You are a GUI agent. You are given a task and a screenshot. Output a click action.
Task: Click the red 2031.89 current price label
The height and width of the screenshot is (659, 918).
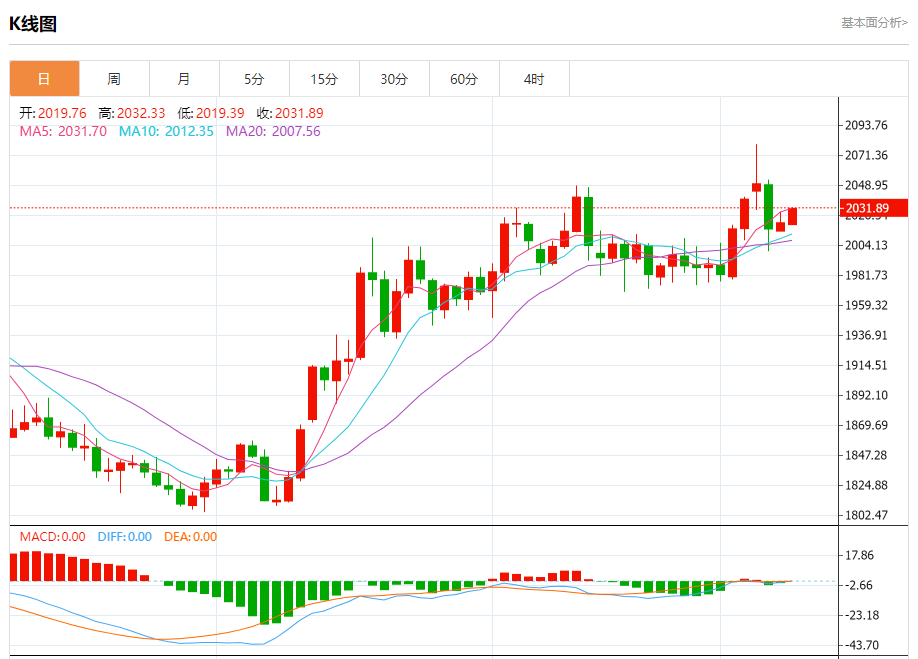tap(874, 208)
